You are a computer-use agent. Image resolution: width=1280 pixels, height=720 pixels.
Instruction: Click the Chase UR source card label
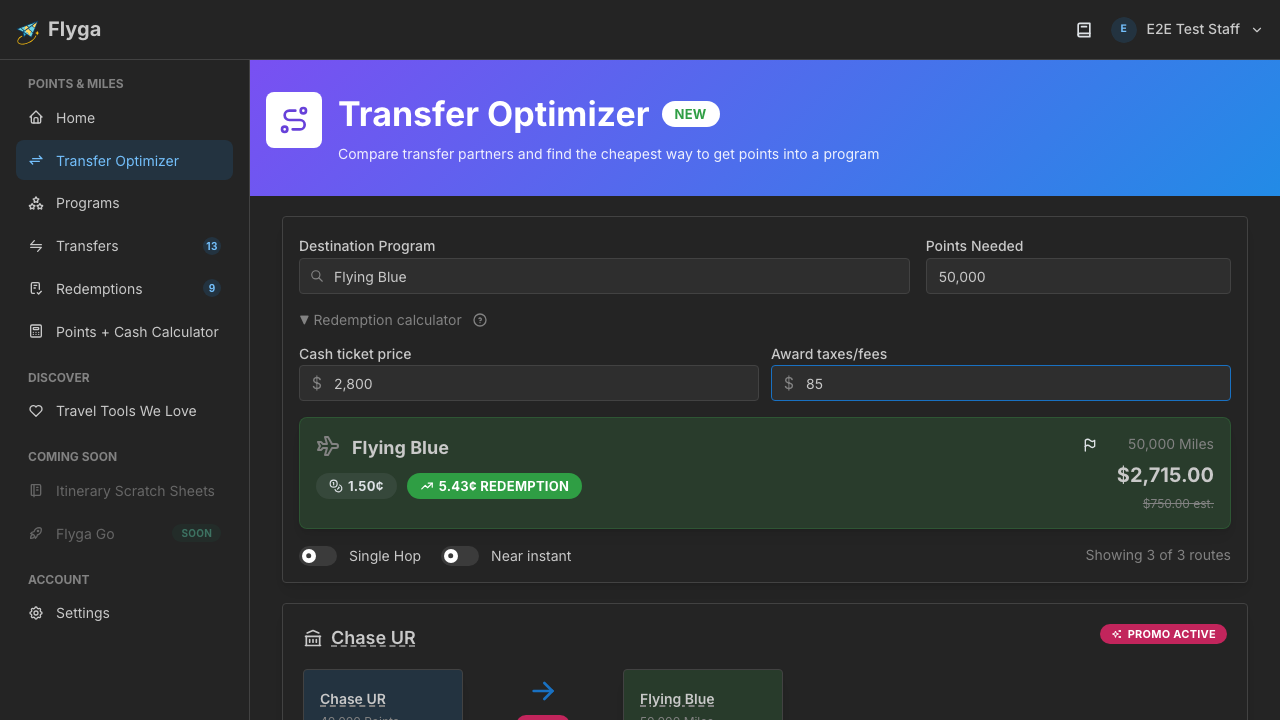pos(353,699)
